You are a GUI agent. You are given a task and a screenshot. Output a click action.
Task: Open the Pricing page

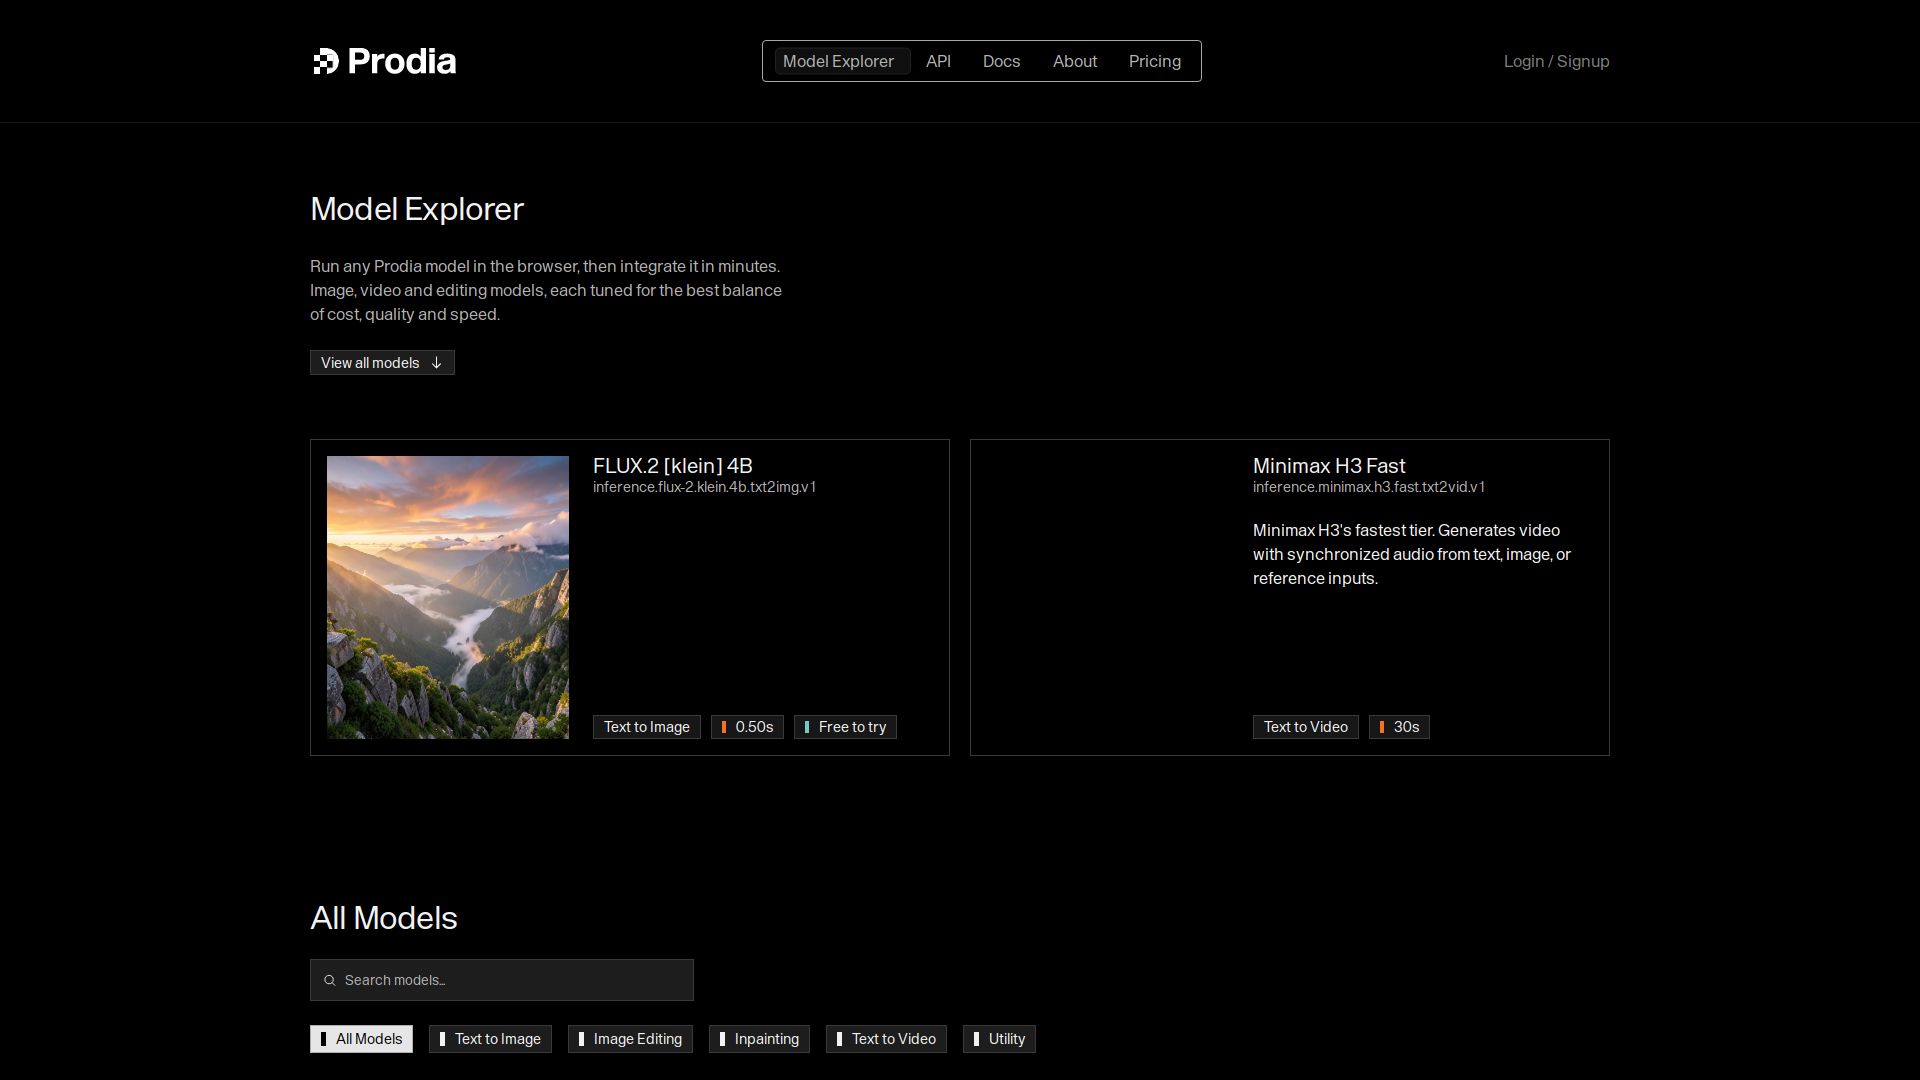coord(1155,61)
